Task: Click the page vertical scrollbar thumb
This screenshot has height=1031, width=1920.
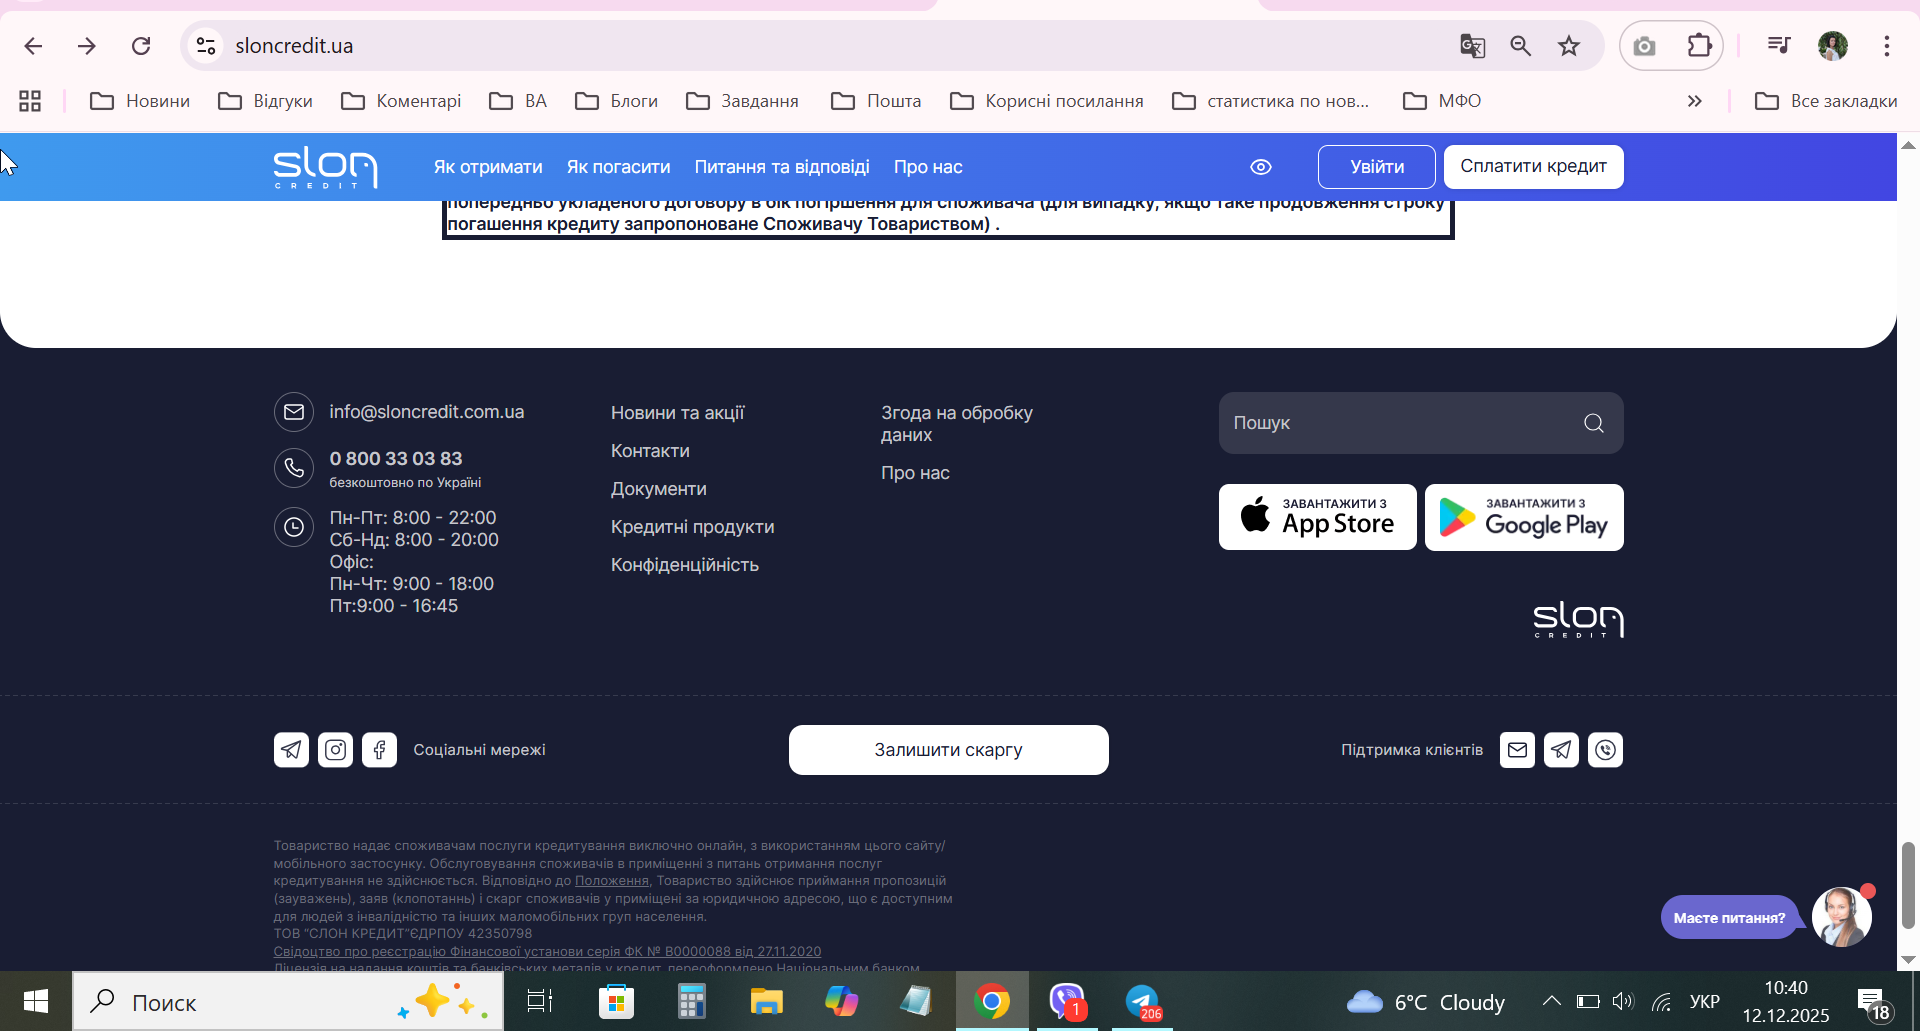Action: coord(1908,885)
